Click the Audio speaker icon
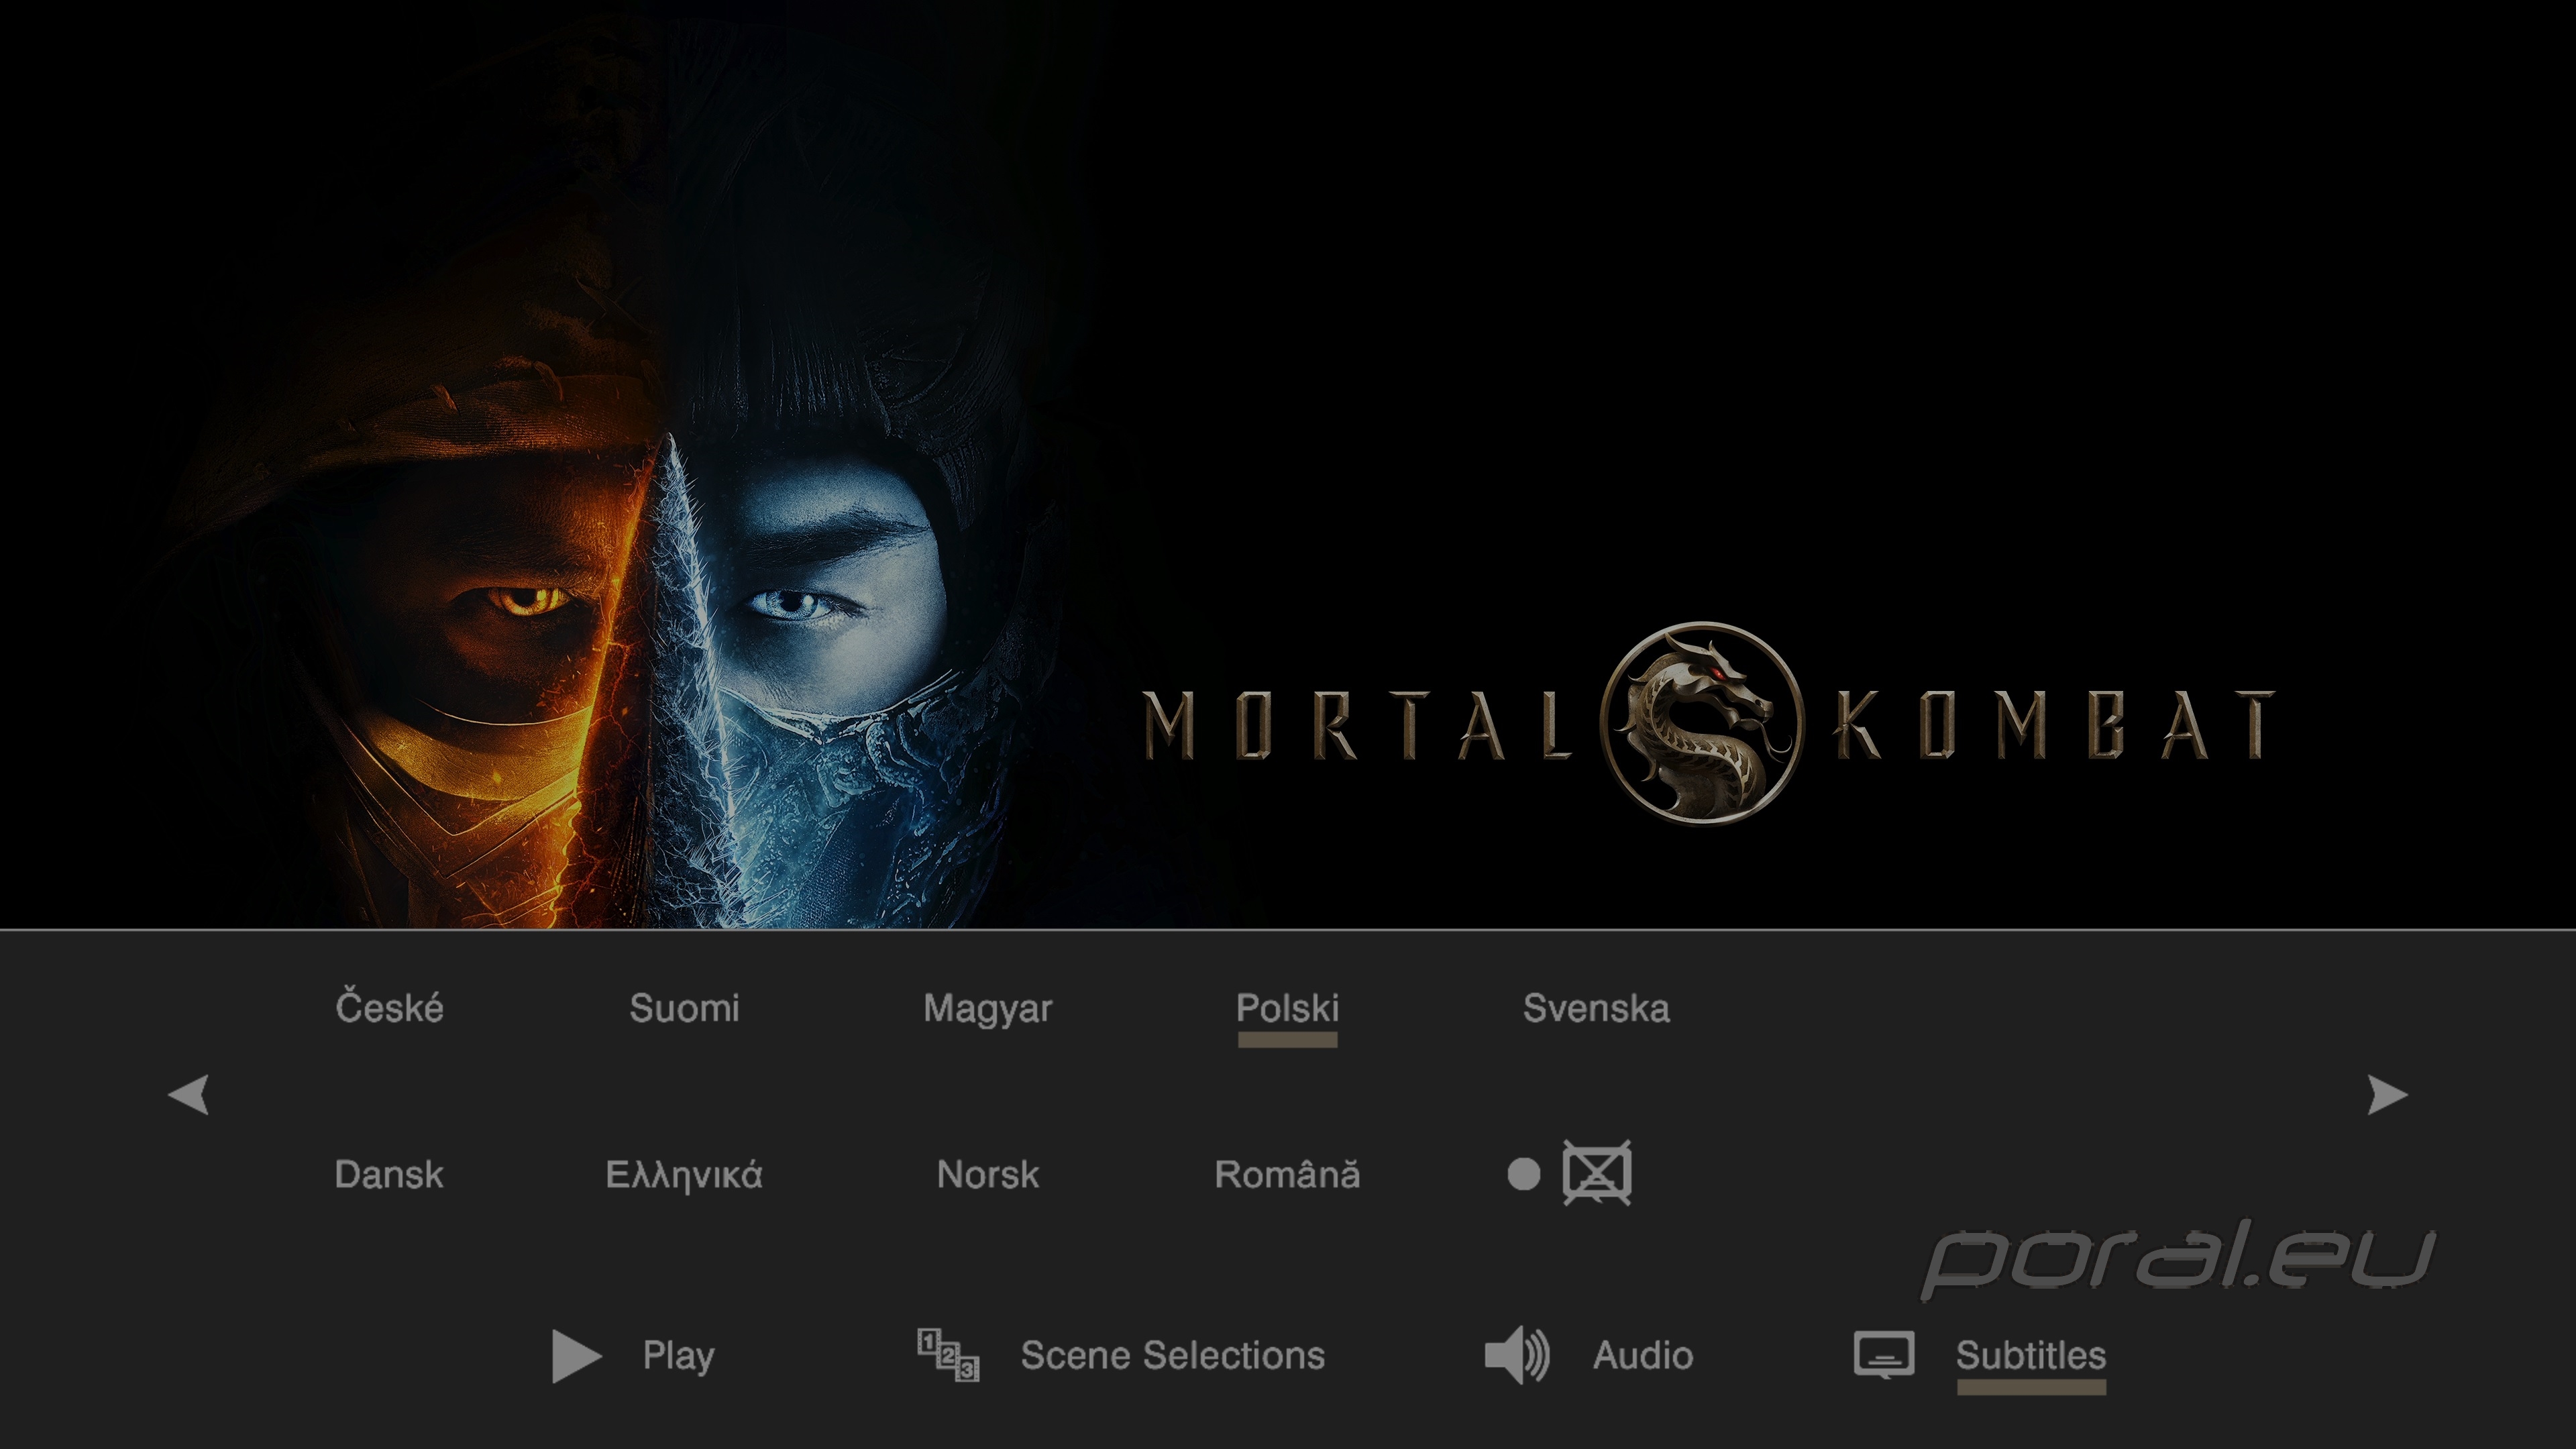This screenshot has height=1449, width=2576. coord(1517,1356)
